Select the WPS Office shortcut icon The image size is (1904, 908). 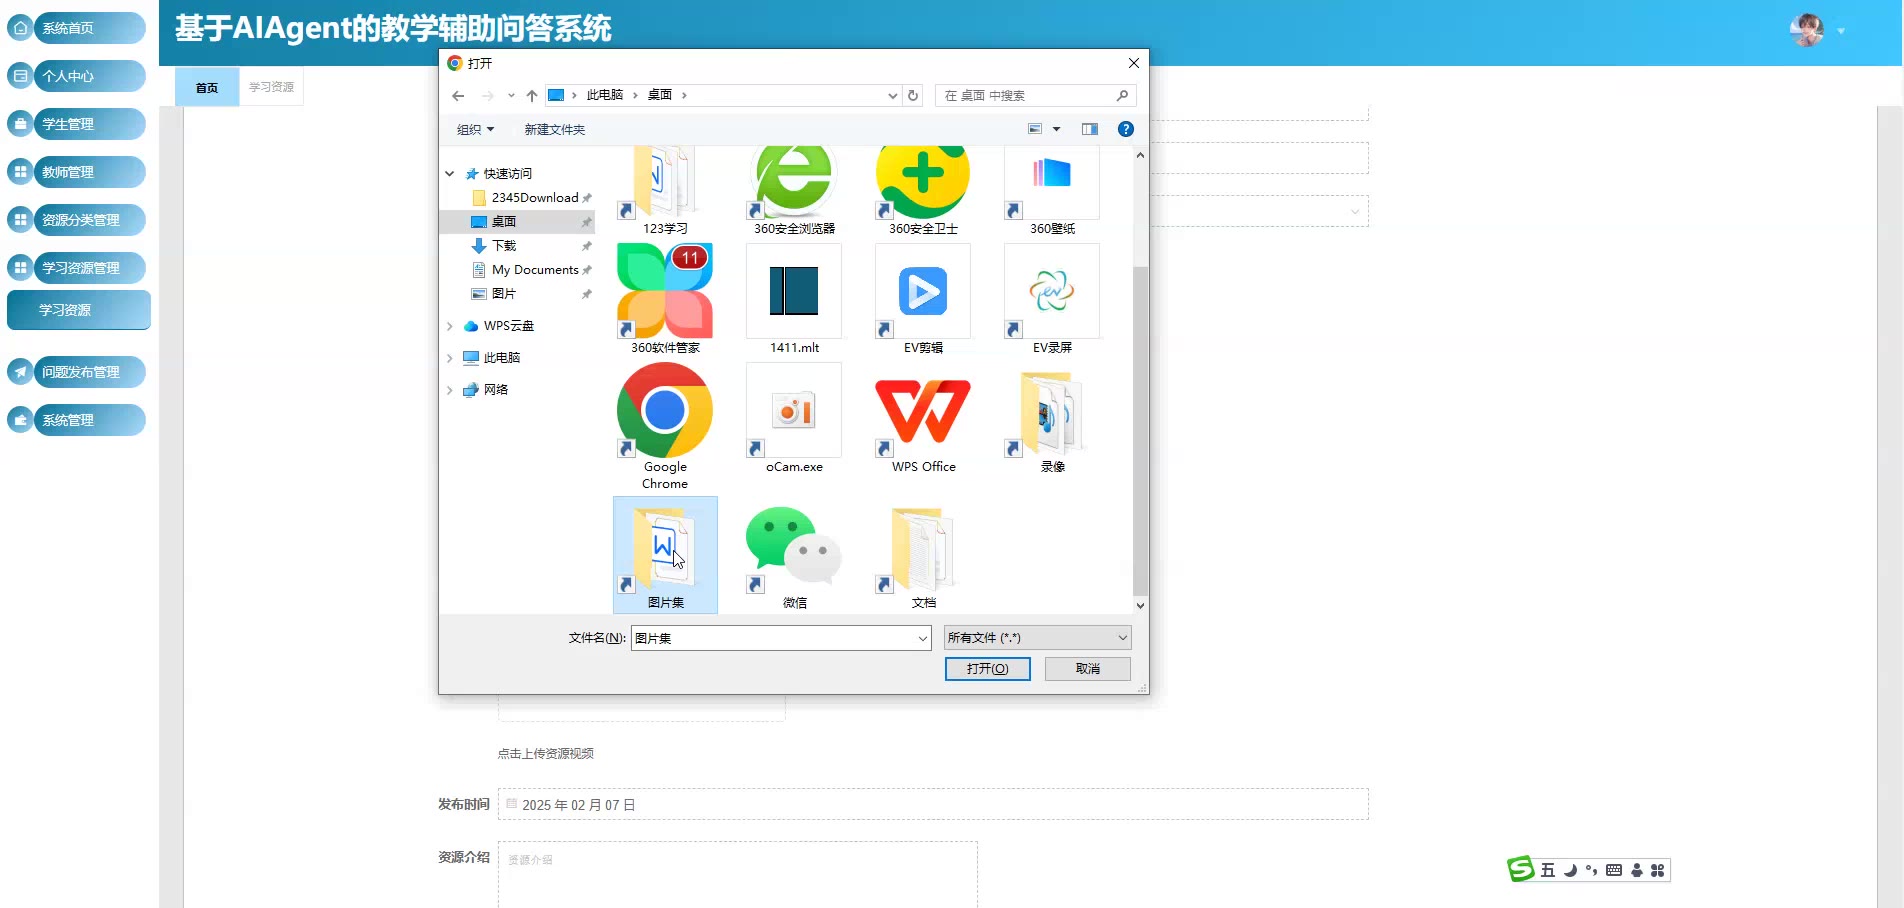click(x=923, y=418)
